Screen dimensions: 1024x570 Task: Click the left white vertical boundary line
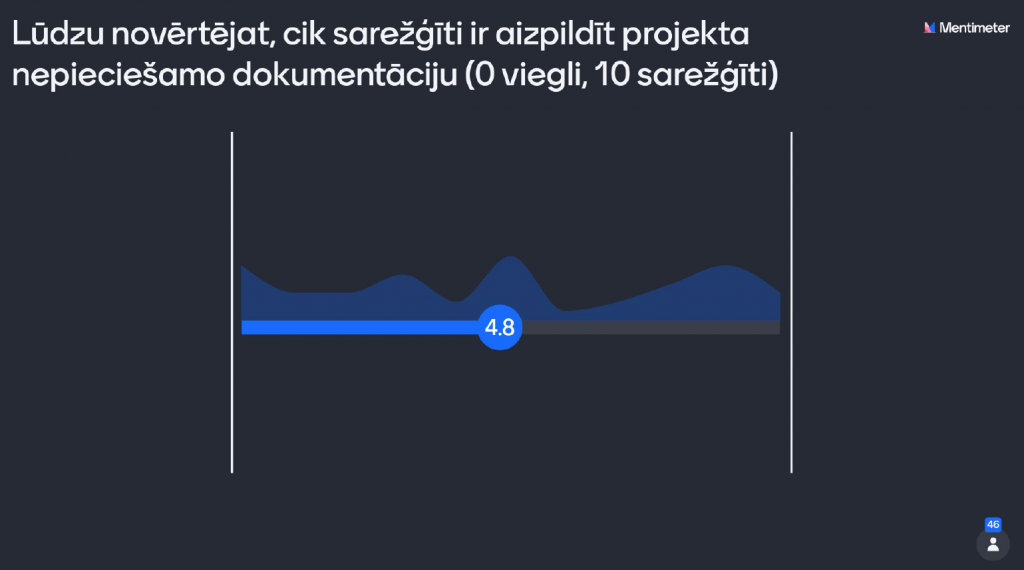click(232, 300)
